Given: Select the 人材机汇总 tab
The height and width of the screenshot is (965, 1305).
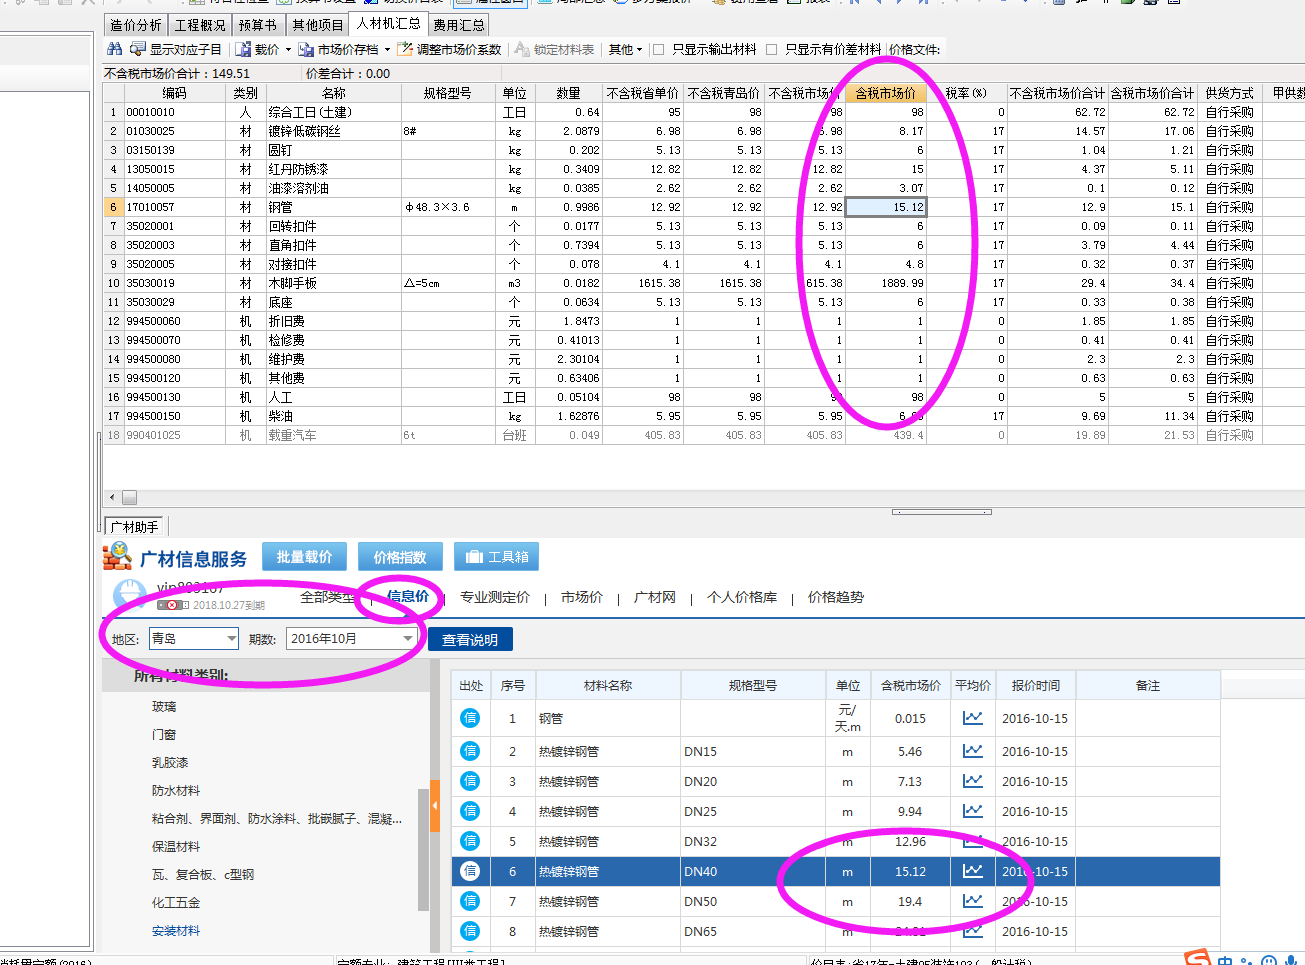Looking at the screenshot, I should (389, 24).
